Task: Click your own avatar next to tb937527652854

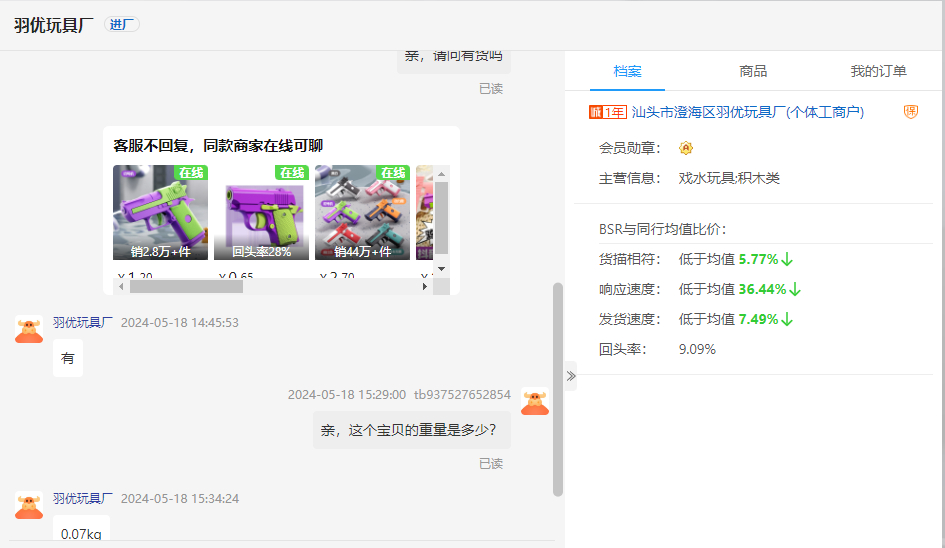Action: 535,401
